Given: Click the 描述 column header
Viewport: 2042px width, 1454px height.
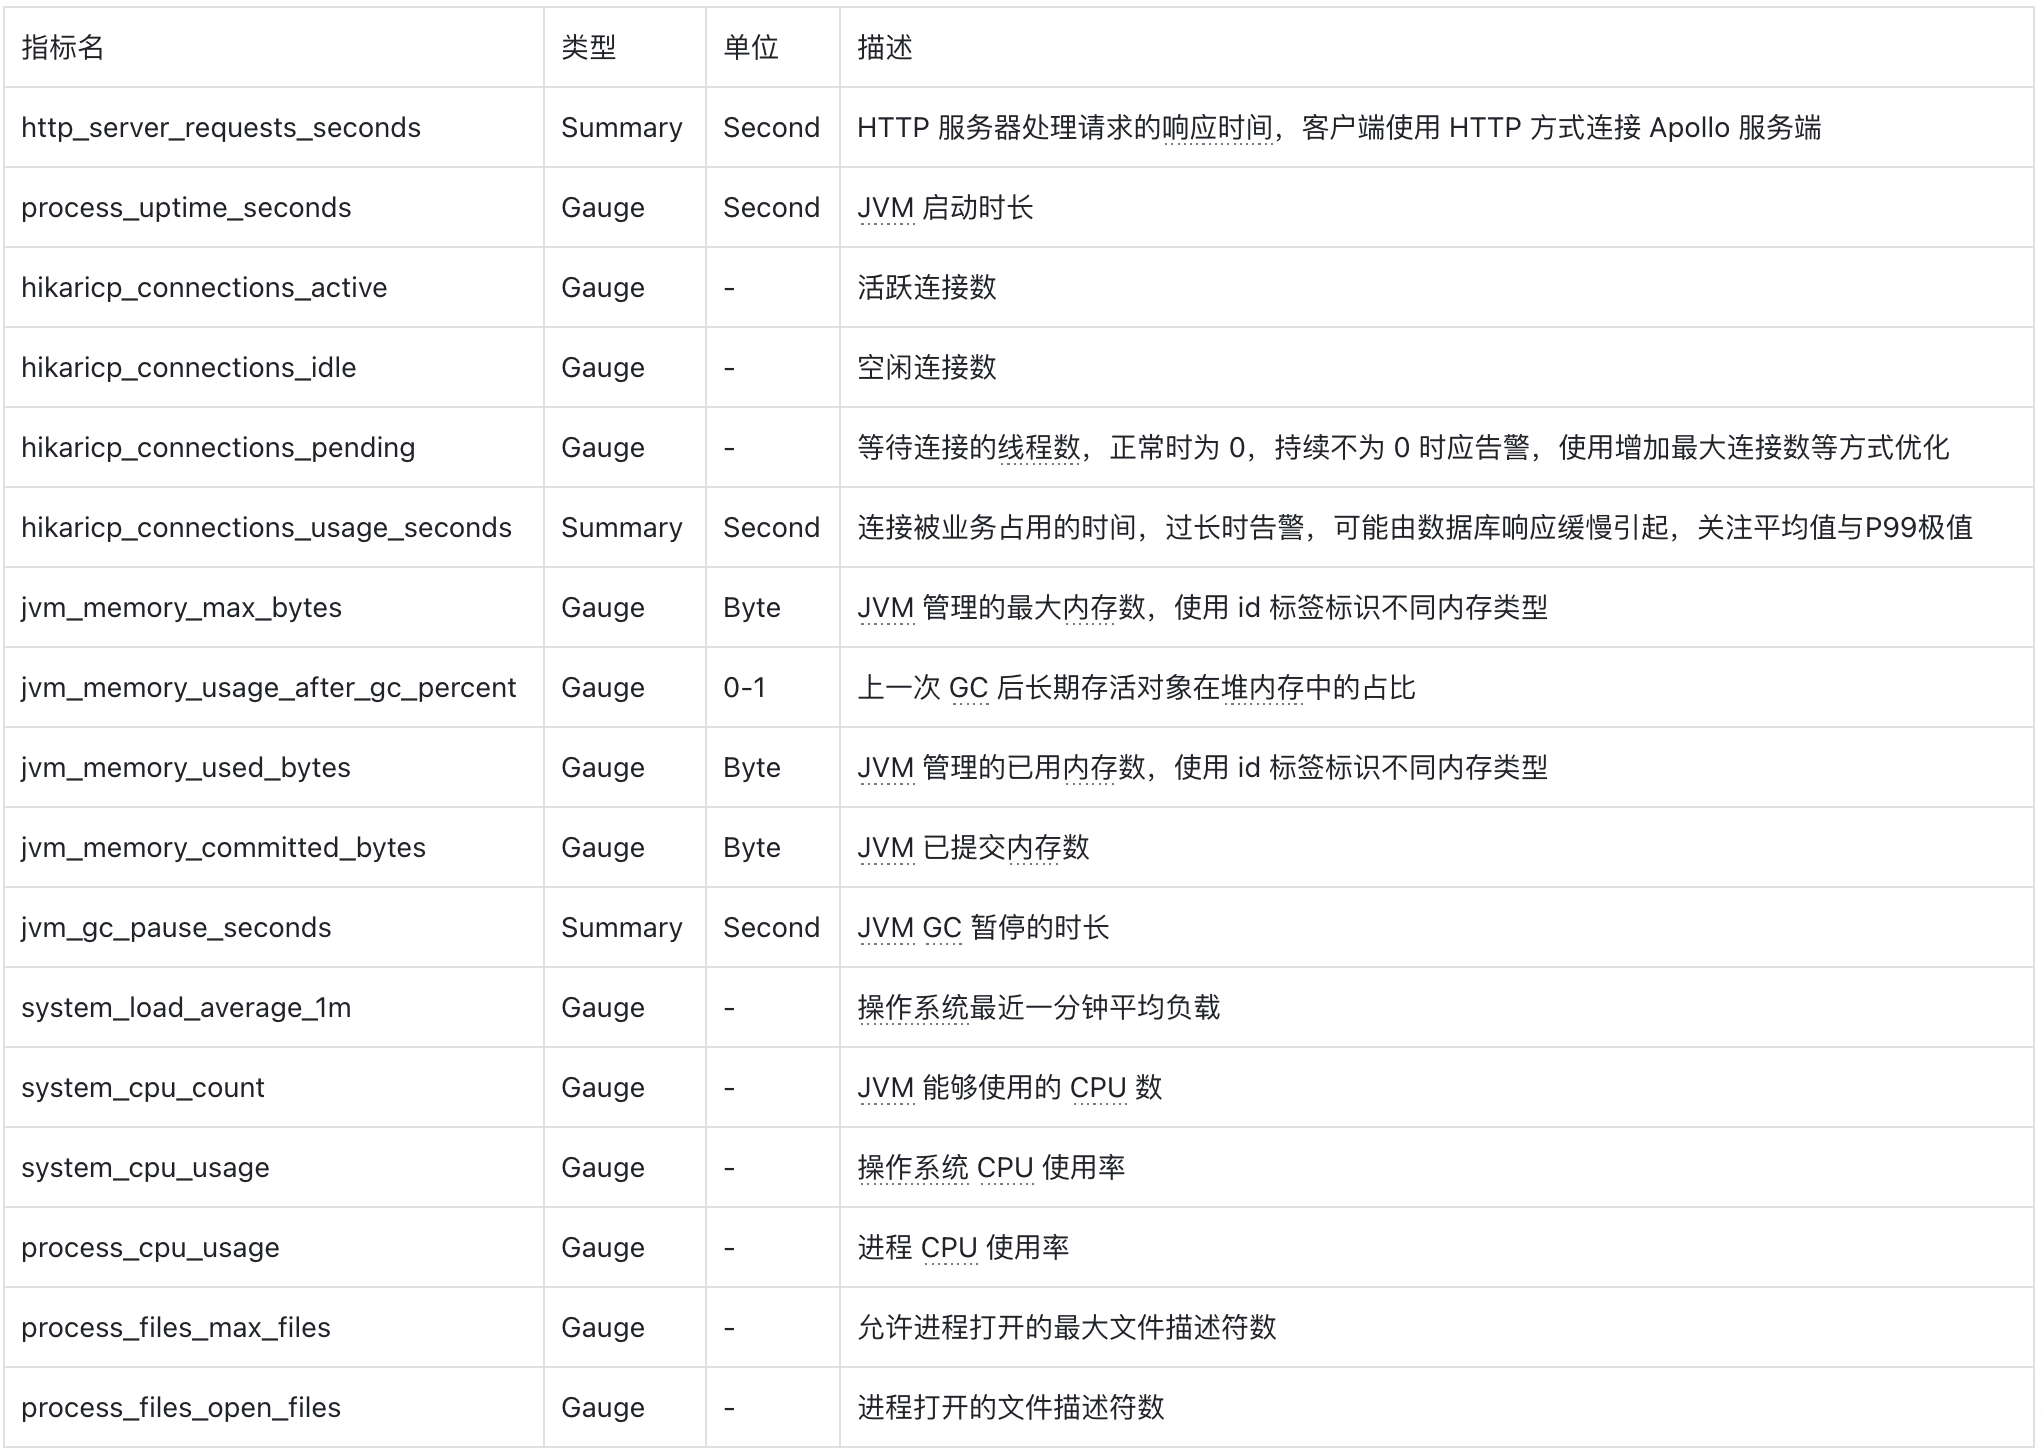Looking at the screenshot, I should (884, 47).
